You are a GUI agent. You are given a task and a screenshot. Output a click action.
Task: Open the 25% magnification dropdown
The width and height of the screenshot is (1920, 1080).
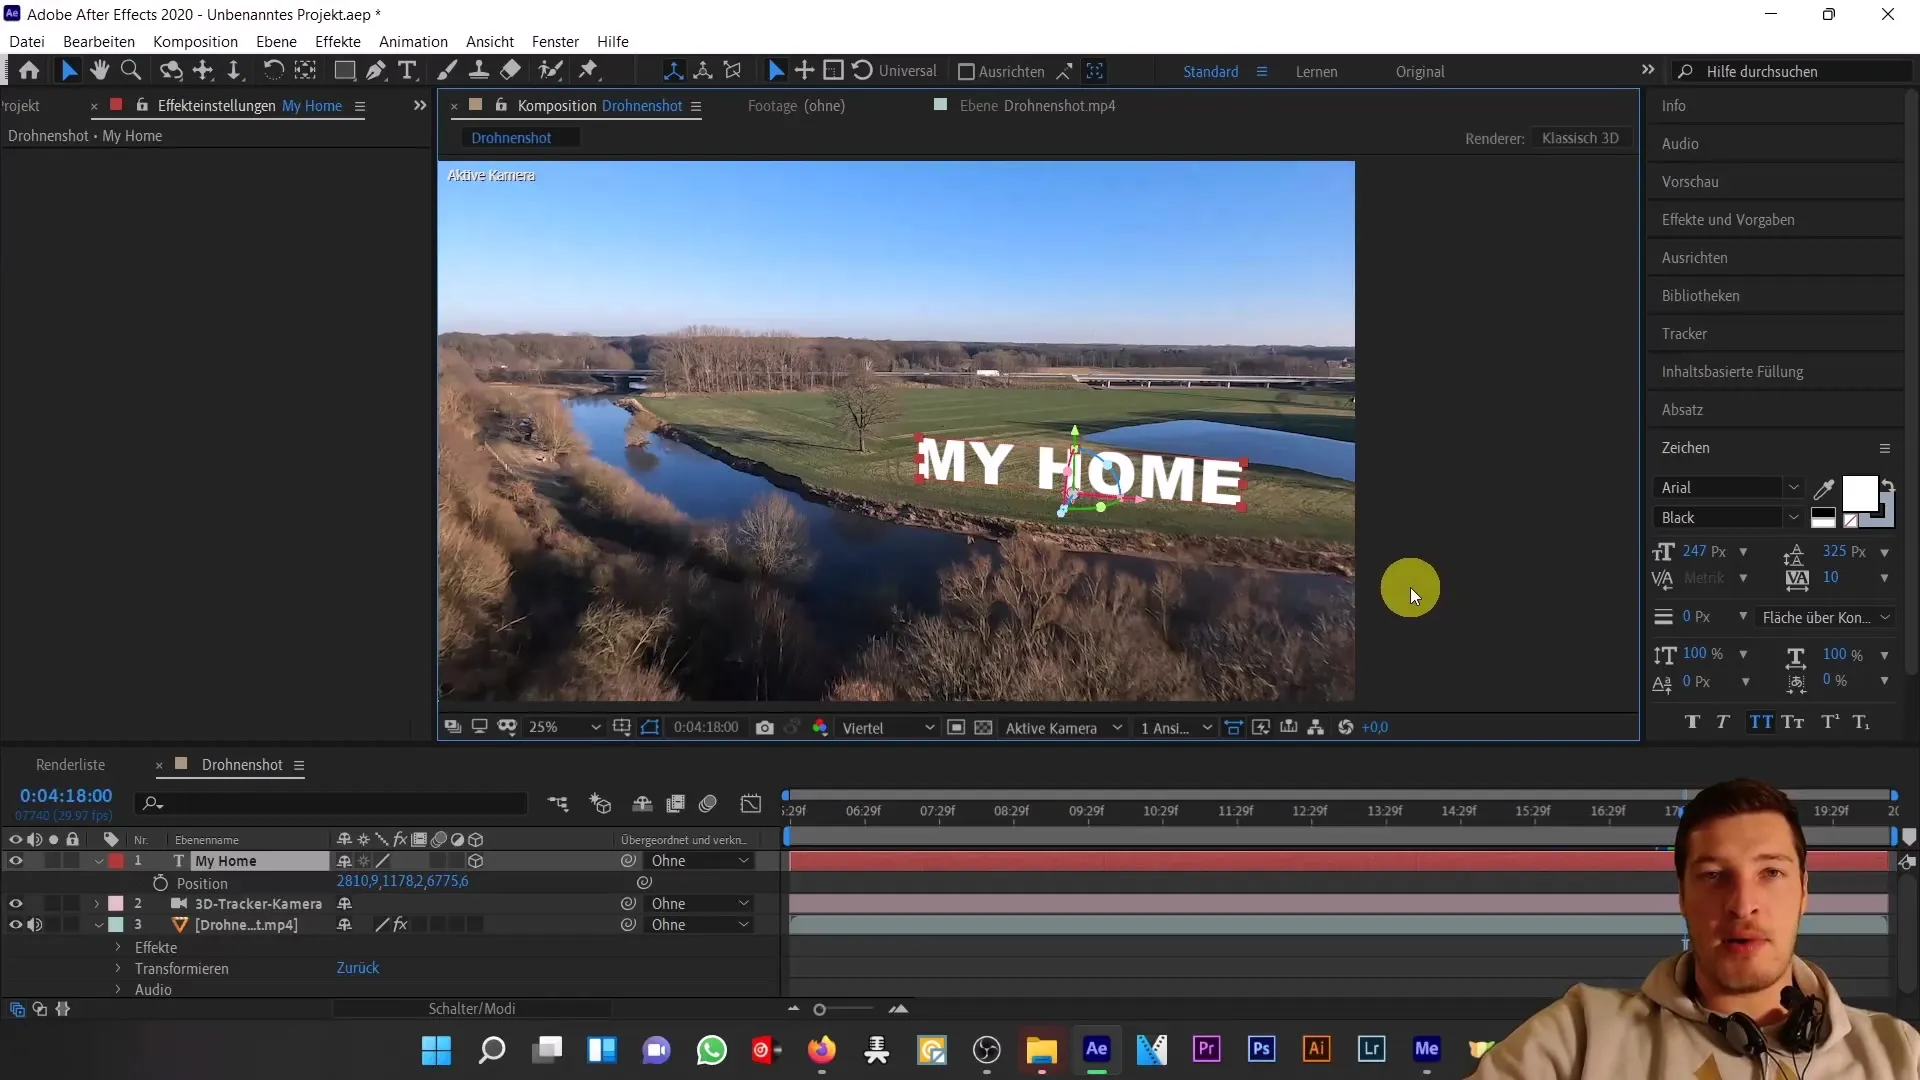pos(564,728)
